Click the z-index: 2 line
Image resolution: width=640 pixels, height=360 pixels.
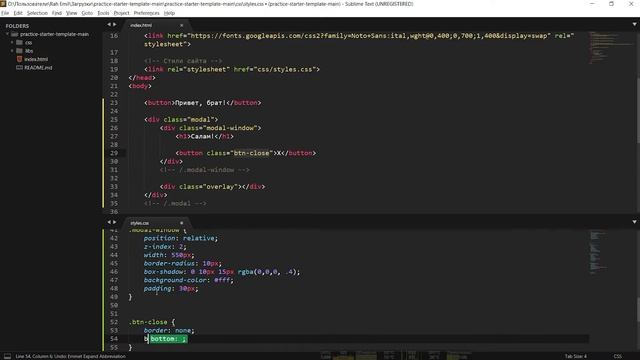pyautogui.click(x=165, y=247)
